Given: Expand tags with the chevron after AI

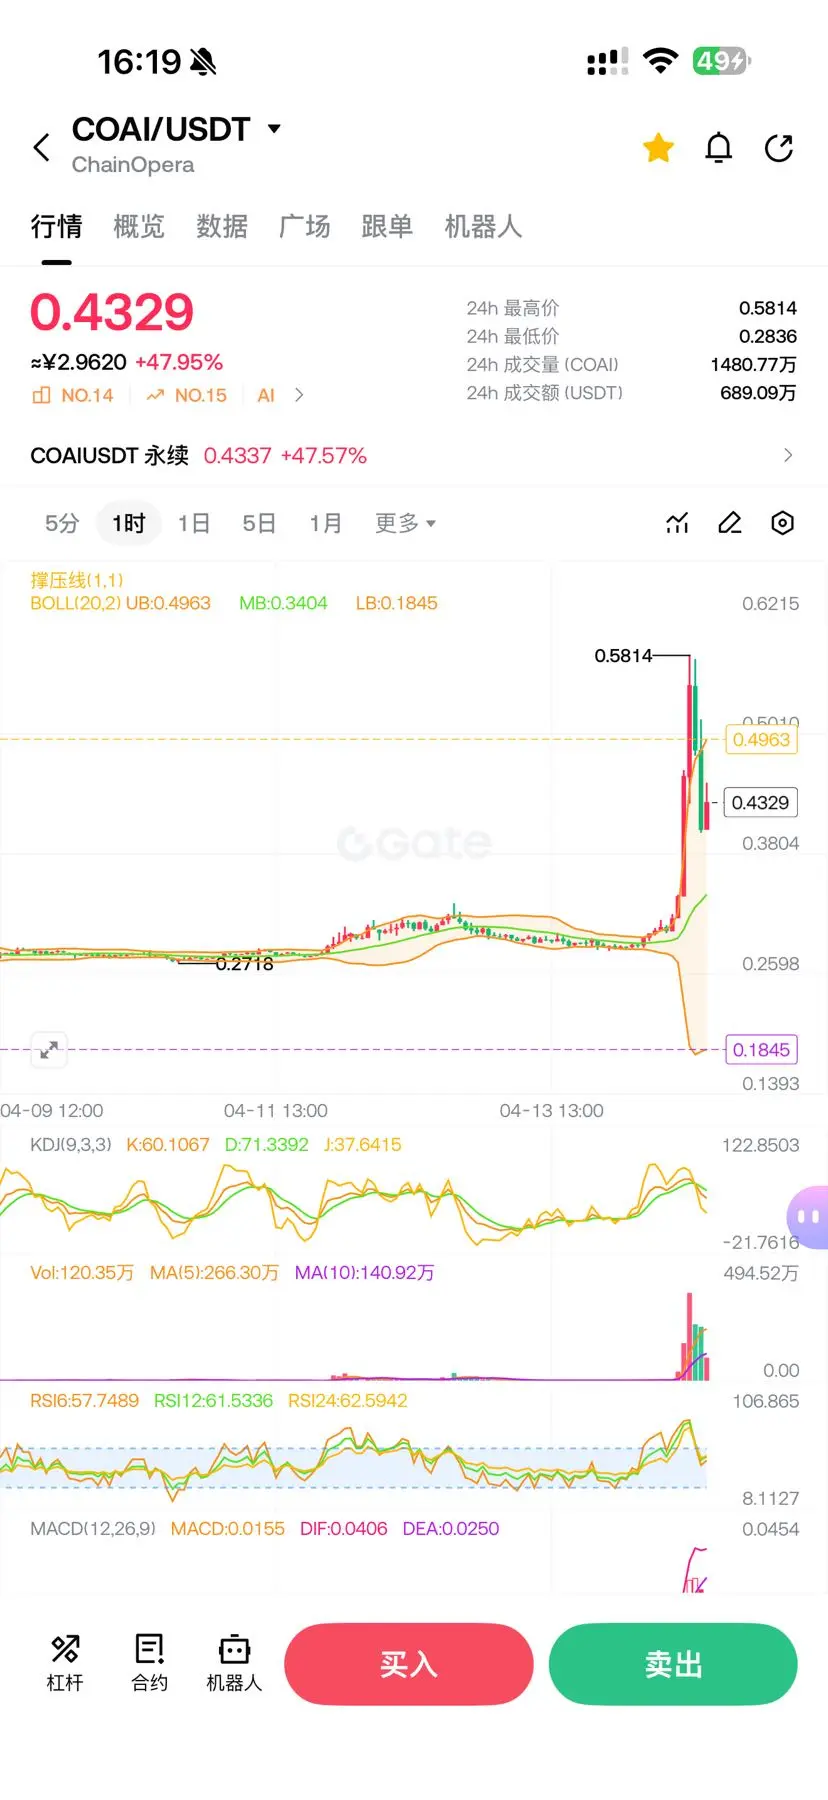Looking at the screenshot, I should pyautogui.click(x=299, y=395).
